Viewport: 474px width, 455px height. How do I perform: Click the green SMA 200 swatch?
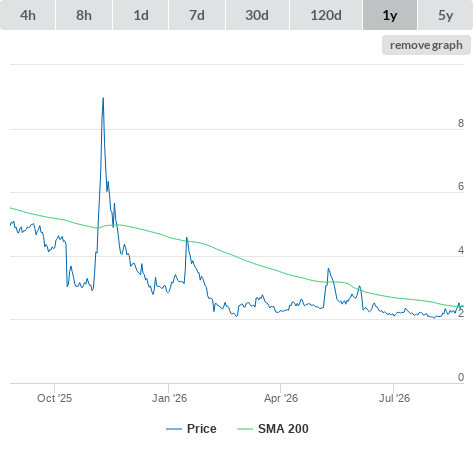(x=245, y=429)
